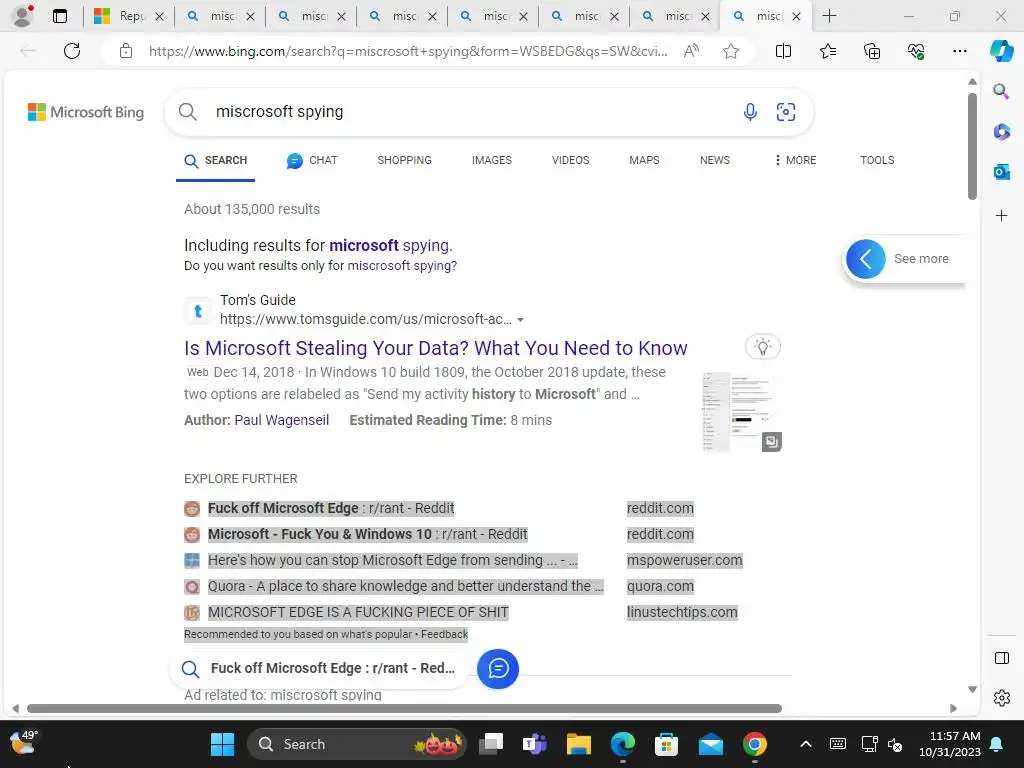Switch to the VIDEOS tab

pyautogui.click(x=570, y=160)
